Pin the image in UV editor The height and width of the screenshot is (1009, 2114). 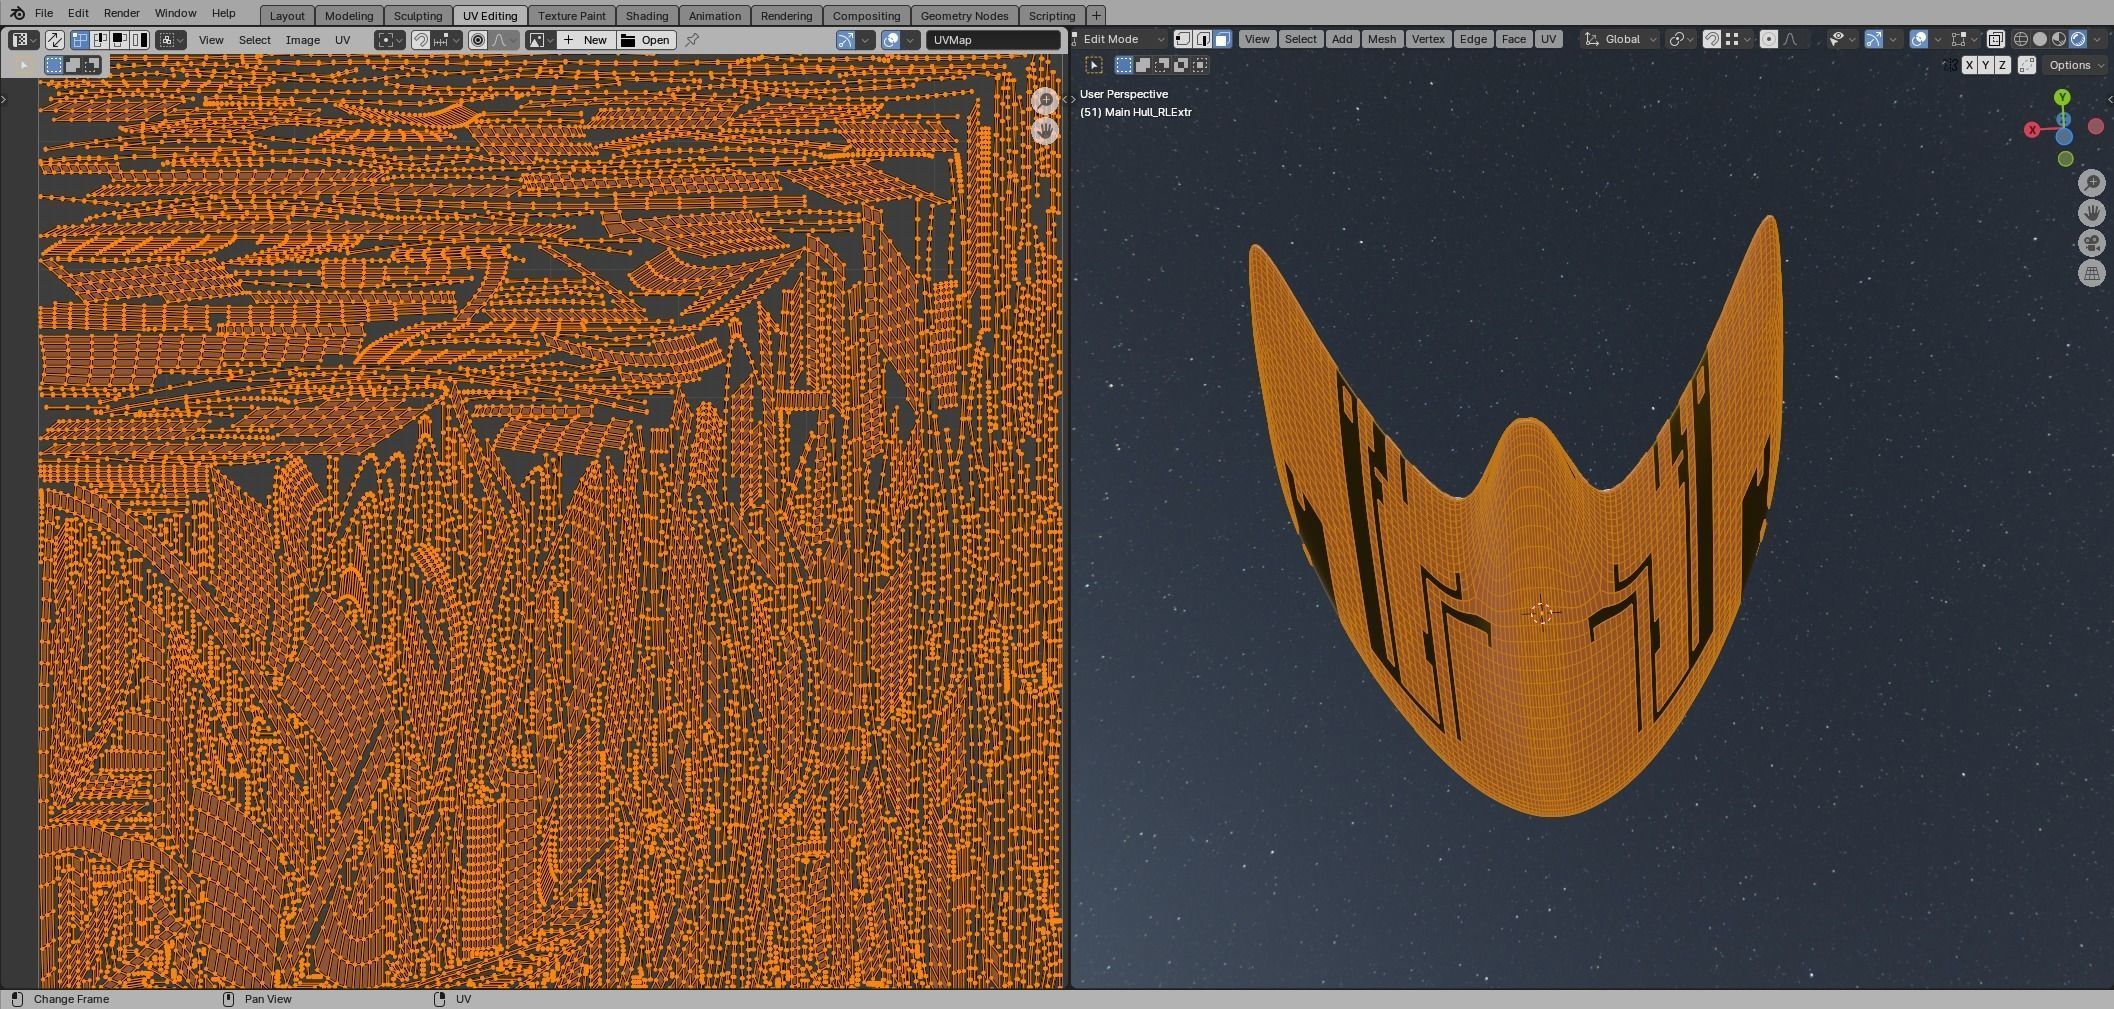(692, 40)
